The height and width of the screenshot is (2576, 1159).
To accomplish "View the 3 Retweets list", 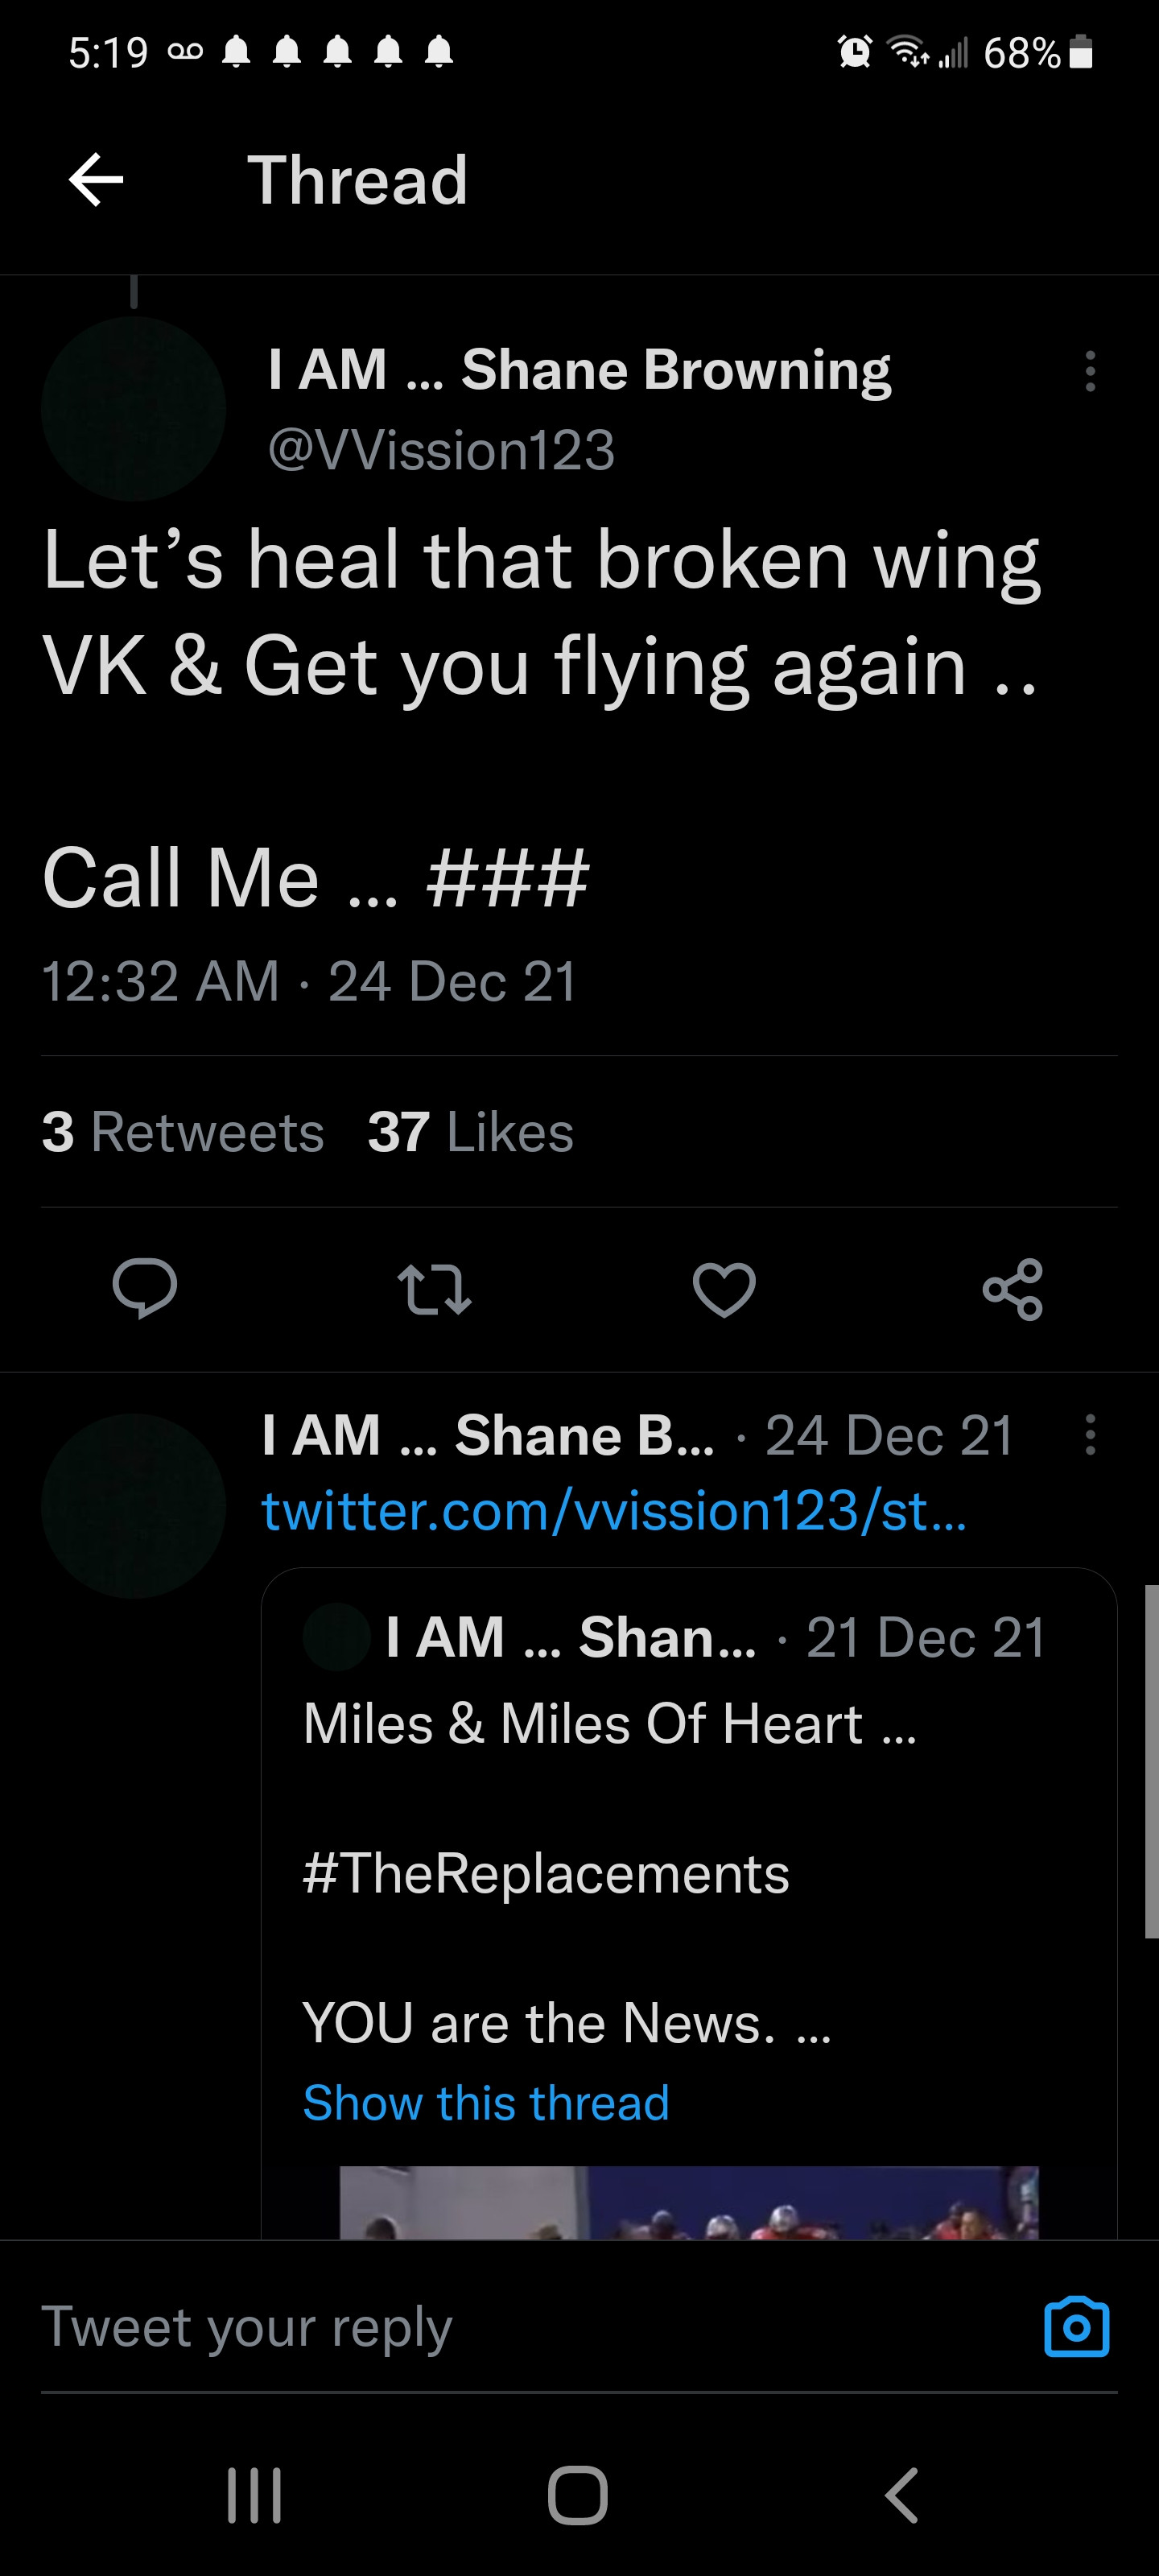I will point(183,1132).
